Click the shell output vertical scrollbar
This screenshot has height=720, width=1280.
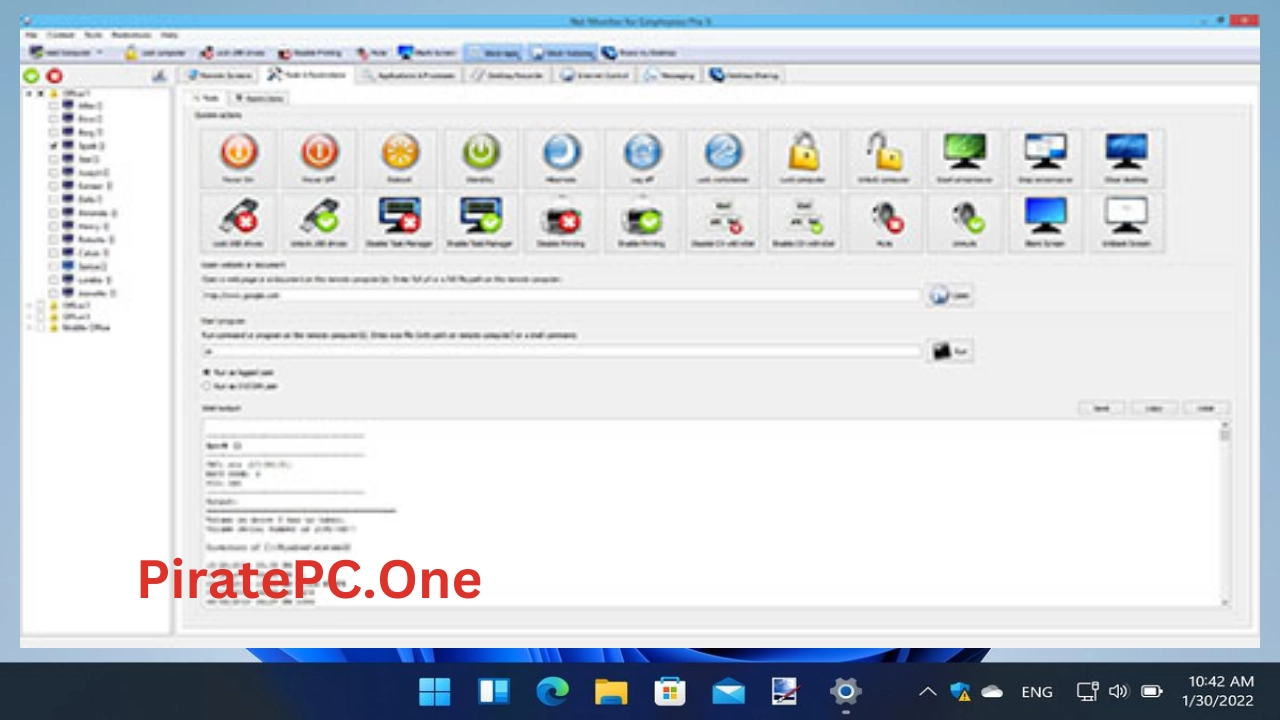coord(1225,512)
